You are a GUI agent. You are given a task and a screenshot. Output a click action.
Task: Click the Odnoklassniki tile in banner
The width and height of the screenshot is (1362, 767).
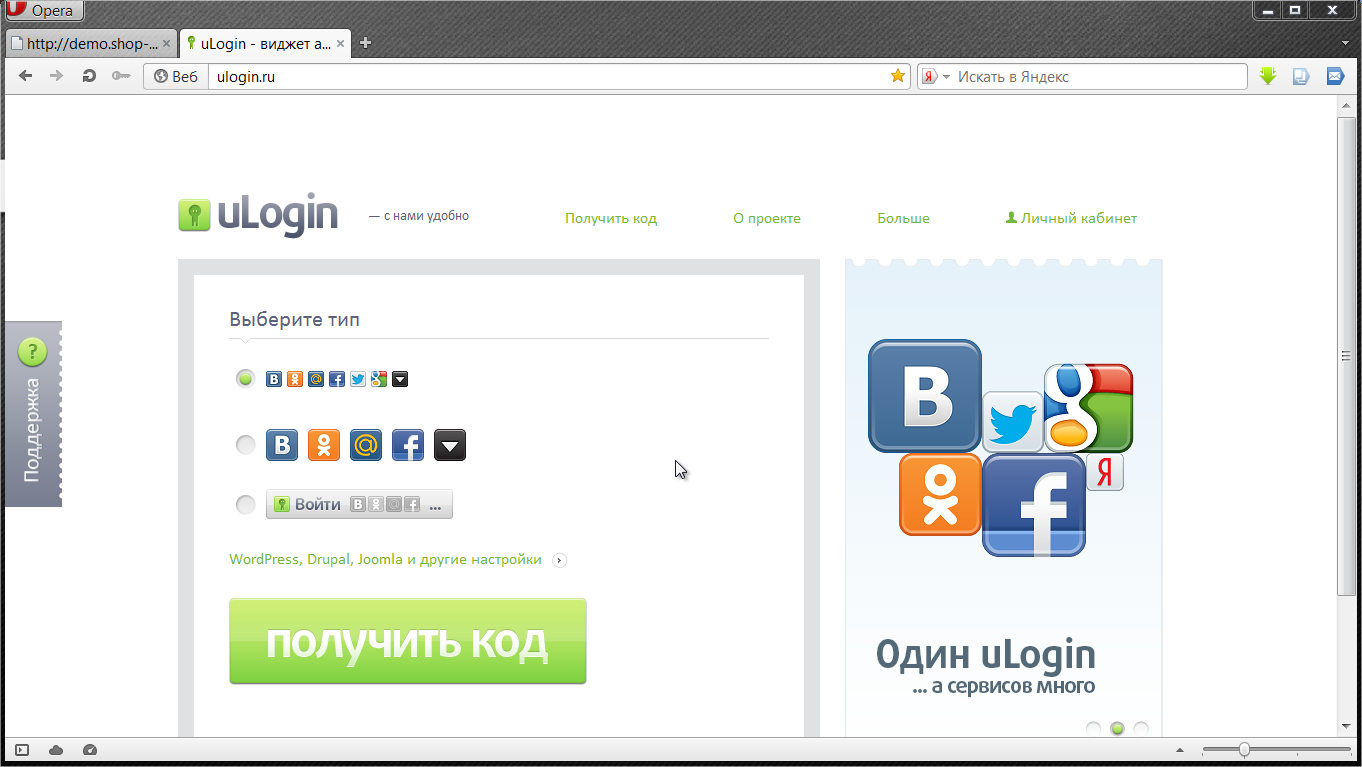coord(940,494)
